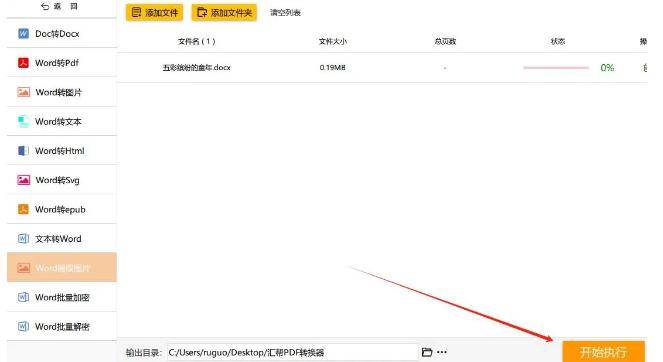Screen dimensions: 663x362
Task: Click the 添加文件夹 button
Action: tap(224, 13)
